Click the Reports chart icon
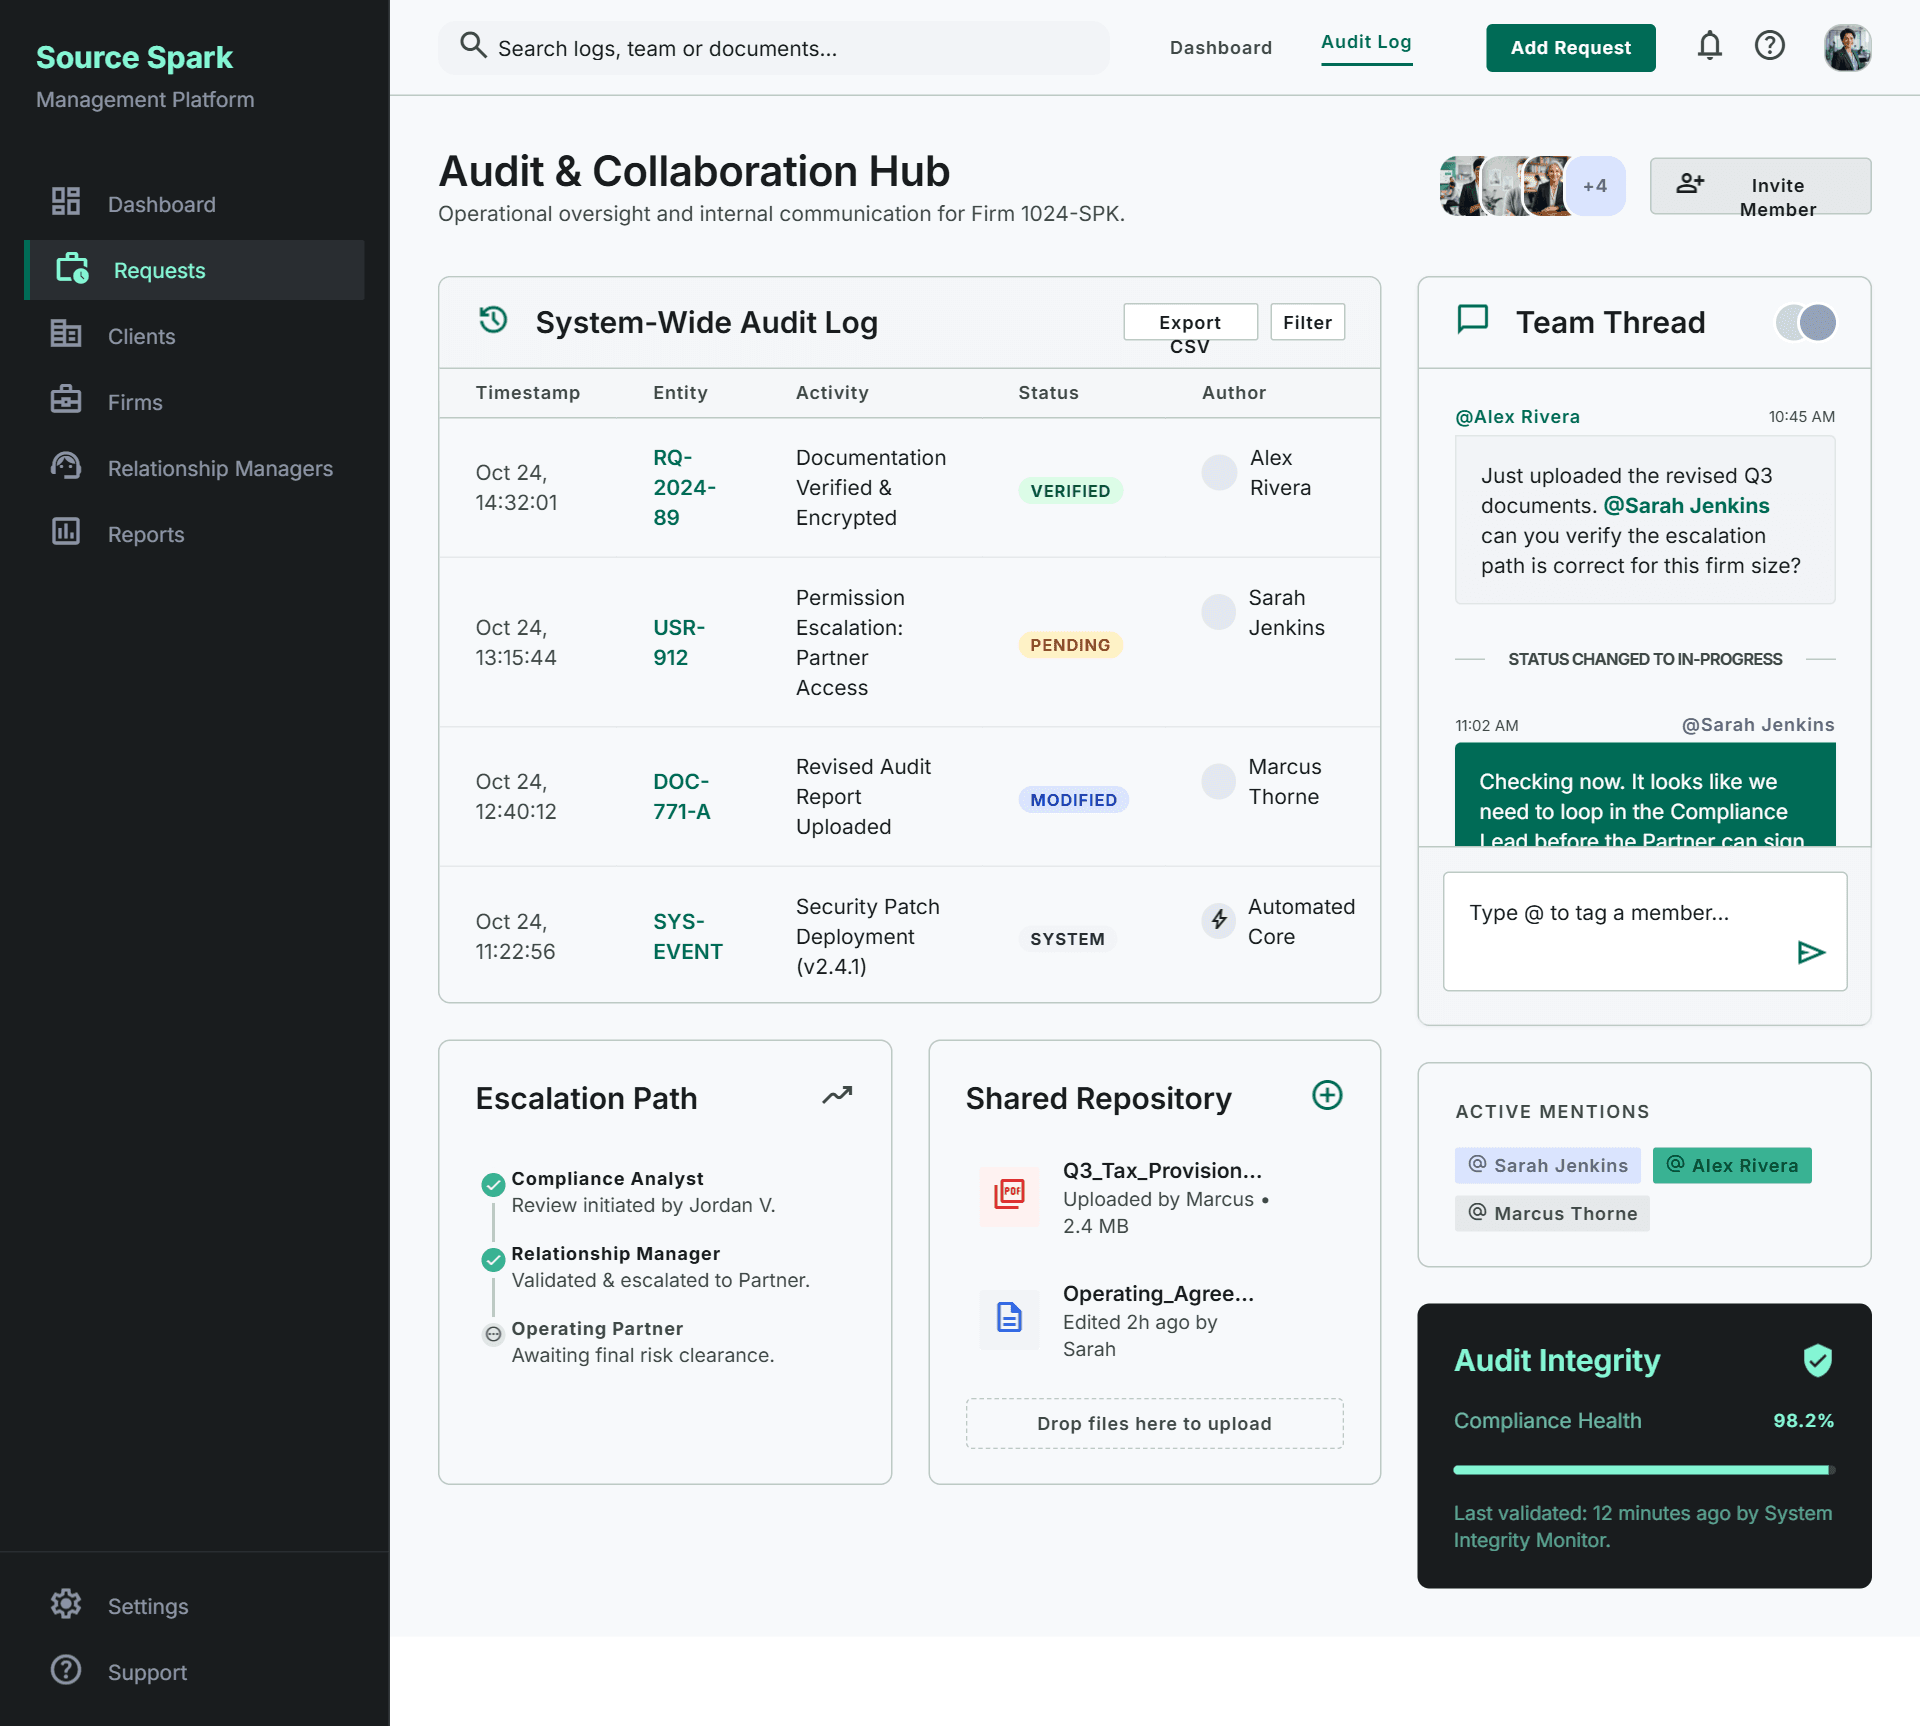Image resolution: width=1920 pixels, height=1726 pixels. 66,531
